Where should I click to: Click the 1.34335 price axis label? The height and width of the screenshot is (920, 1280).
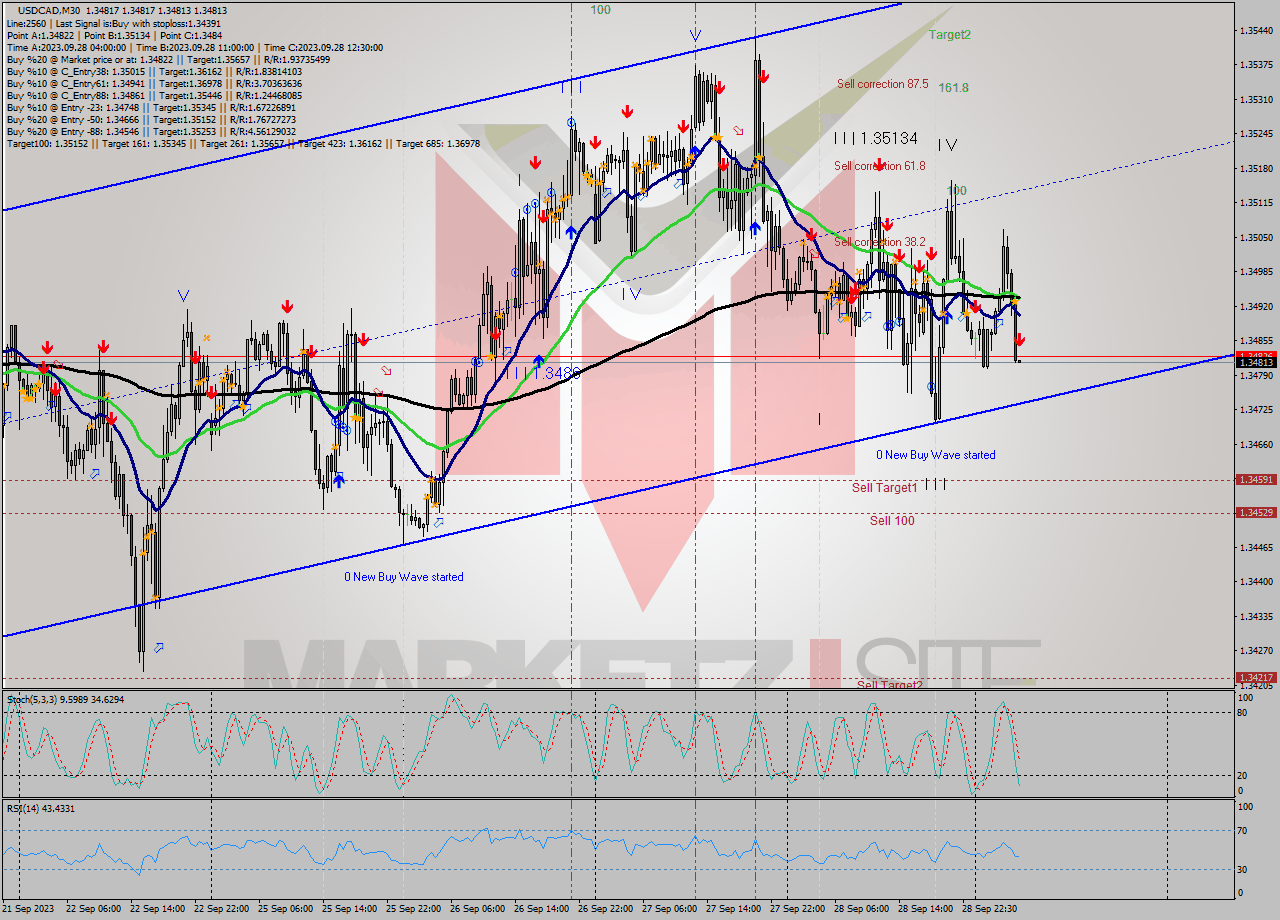pos(1256,617)
